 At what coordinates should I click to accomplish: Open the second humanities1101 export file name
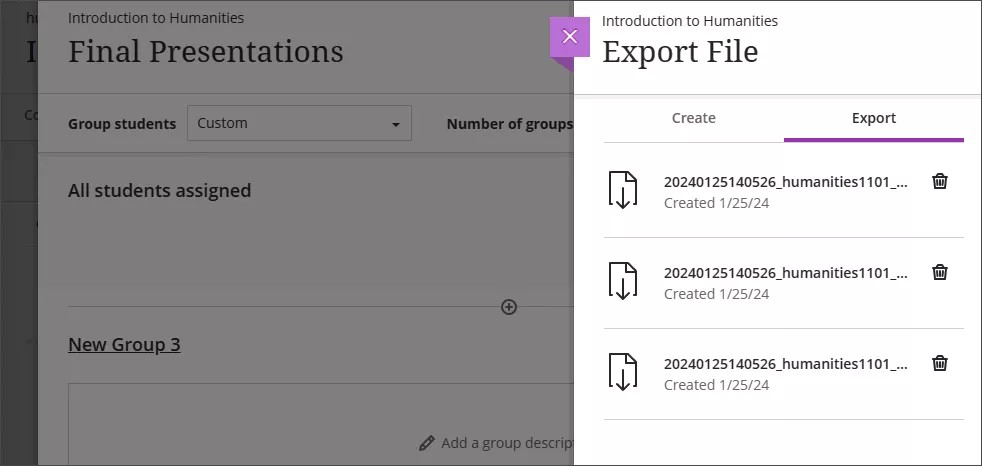click(785, 273)
